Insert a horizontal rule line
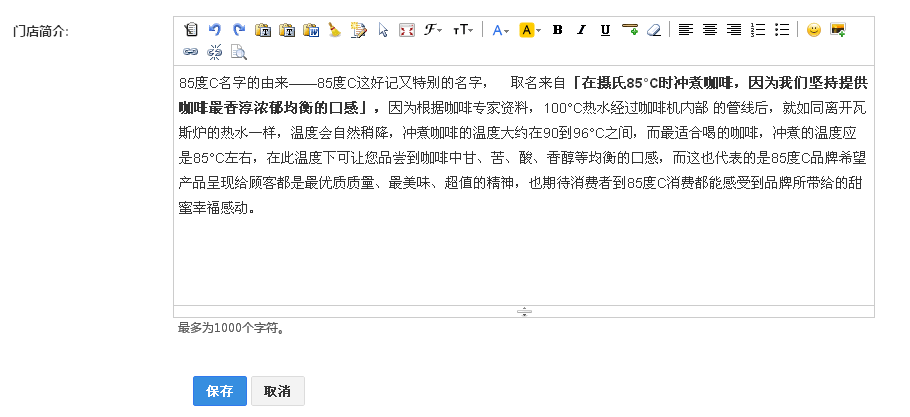 pos(630,30)
